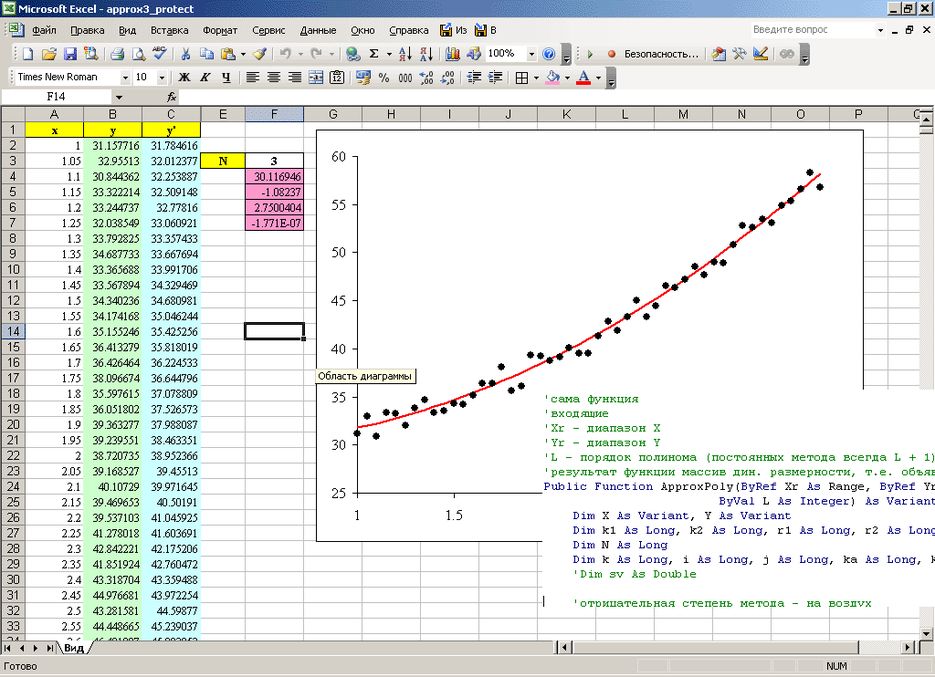Toggle underline with the Ч button
This screenshot has height=677, width=935.
pyautogui.click(x=226, y=78)
